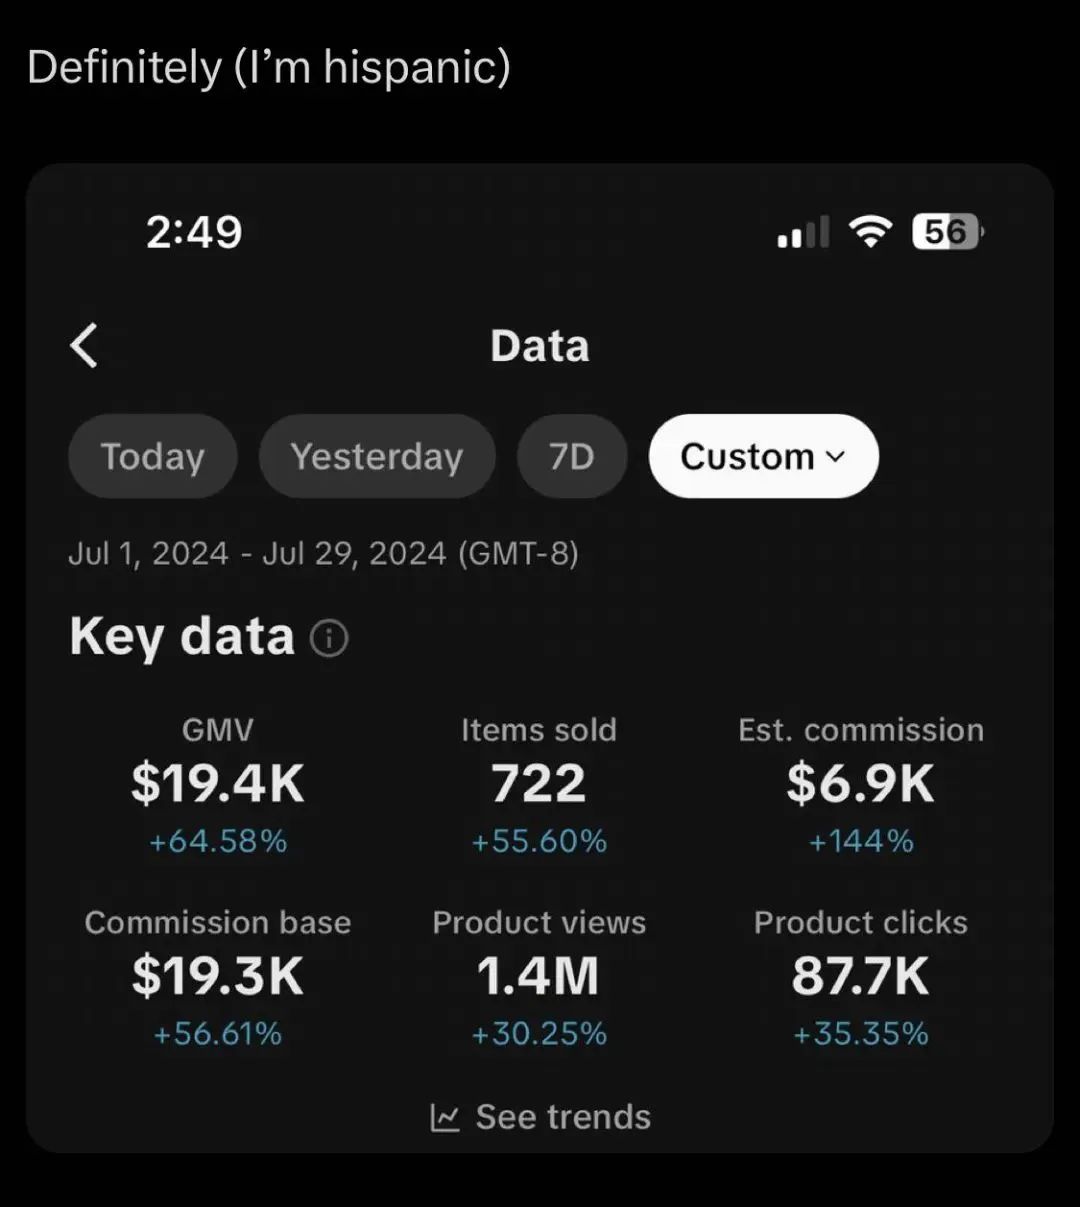1080x1207 pixels.
Task: Tap the Product views 1.4M metric
Action: tap(539, 977)
